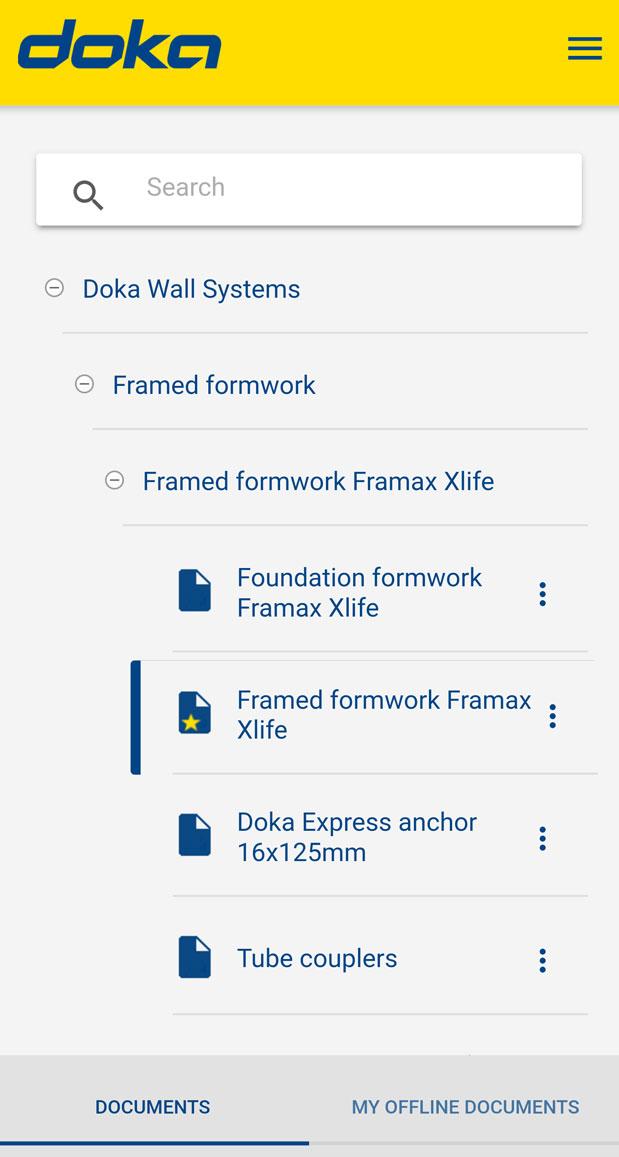
Task: Collapse the Framed formwork node
Action: click(x=85, y=384)
